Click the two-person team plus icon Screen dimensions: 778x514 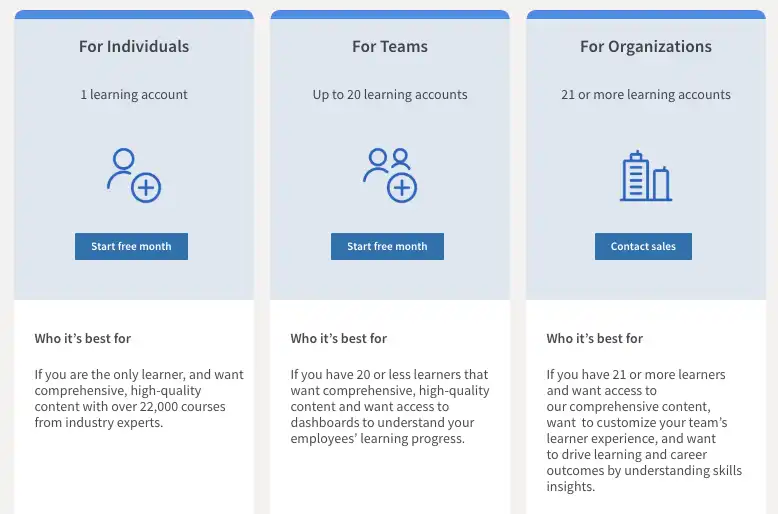point(389,175)
